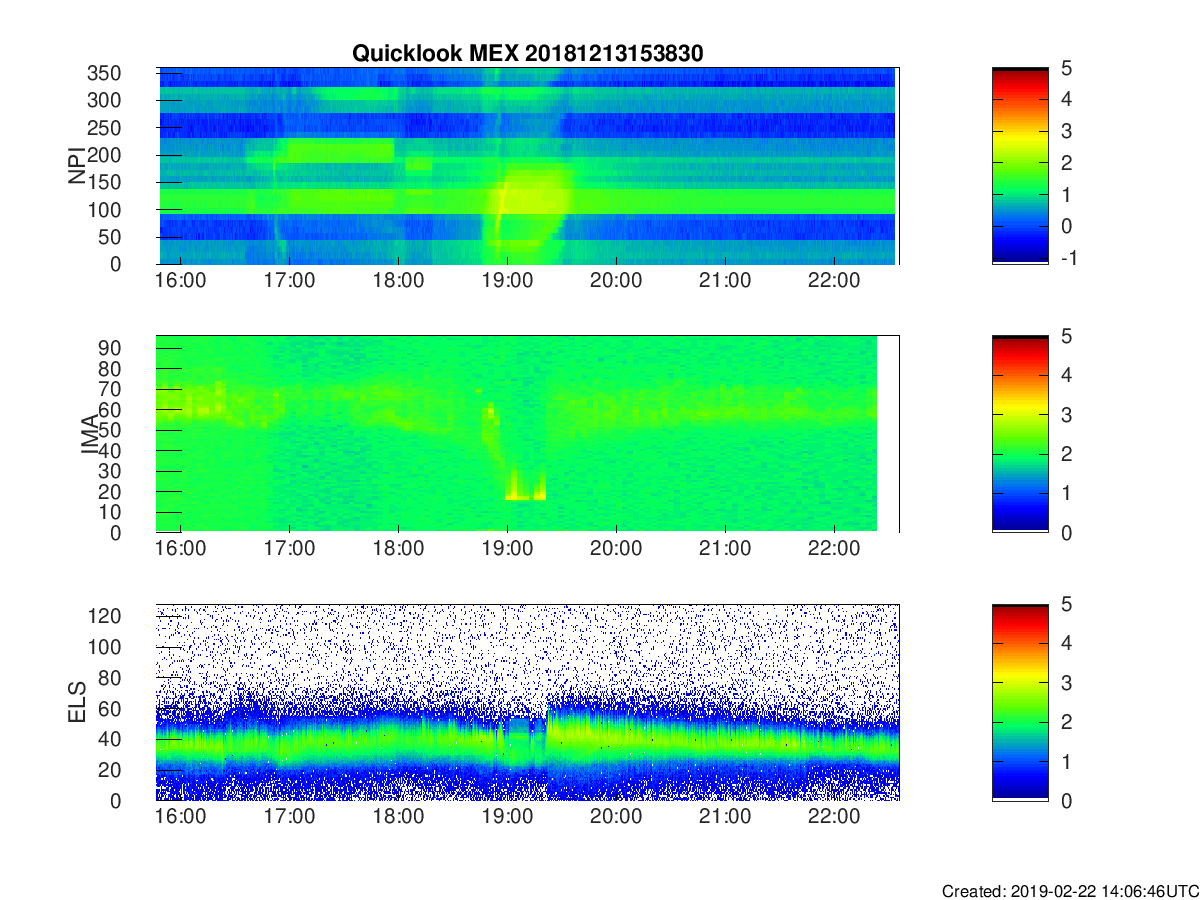Screen dimensions: 1200x900
Task: Click the ELS panel colorbar
Action: click(x=1020, y=702)
